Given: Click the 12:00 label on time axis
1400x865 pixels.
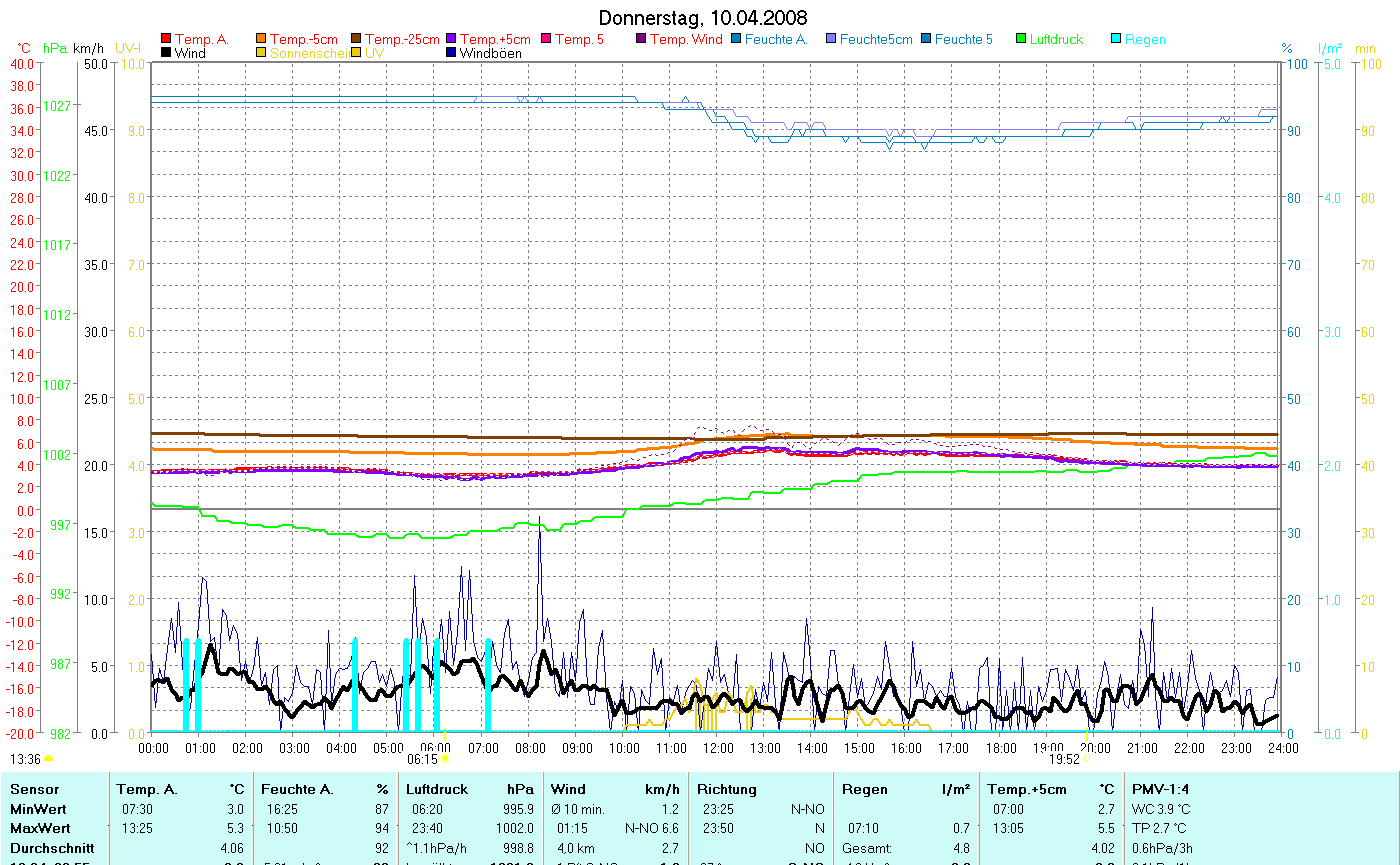Looking at the screenshot, I should click(x=718, y=747).
